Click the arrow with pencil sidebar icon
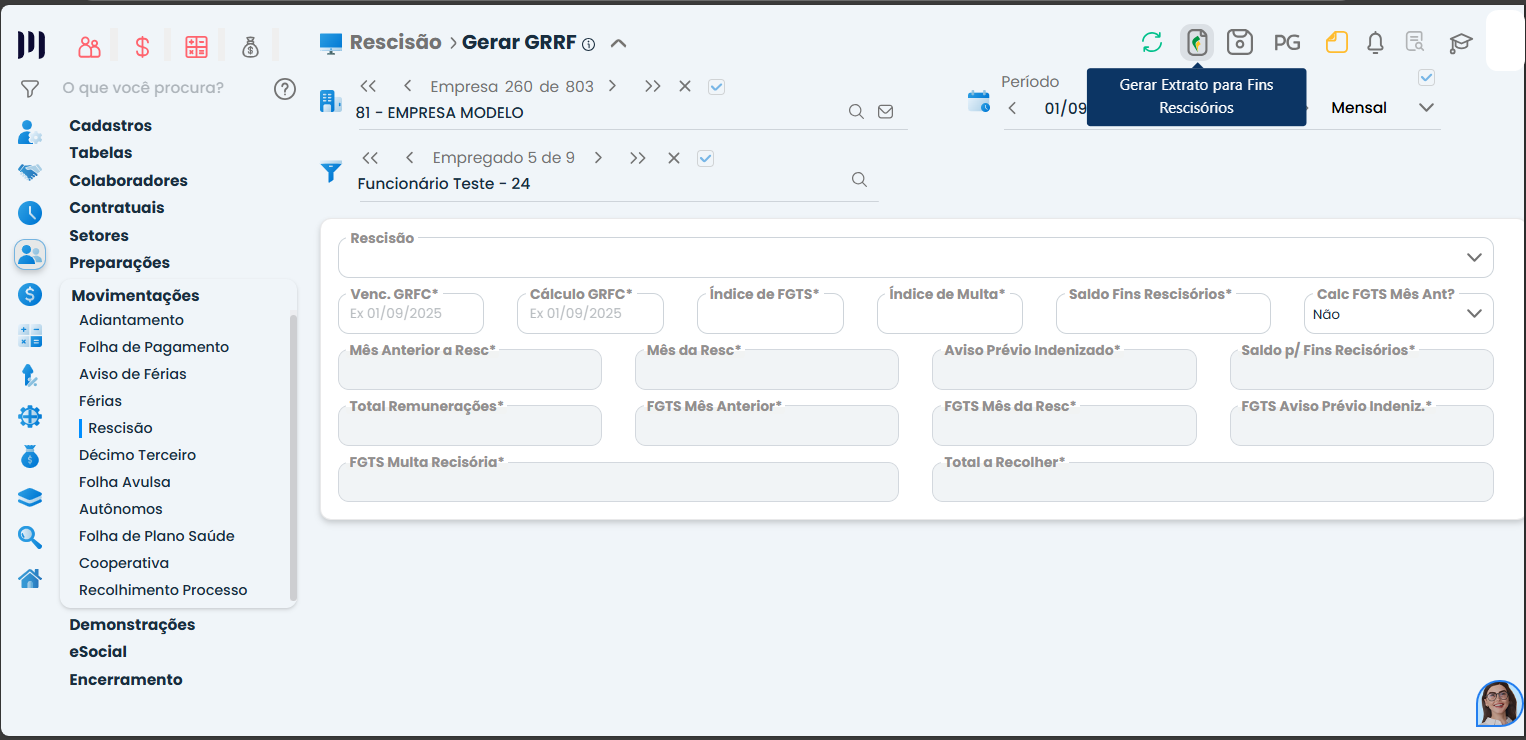The width and height of the screenshot is (1526, 740). (30, 376)
